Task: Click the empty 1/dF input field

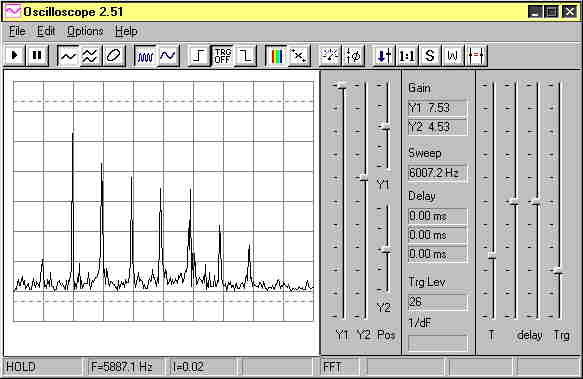Action: tap(438, 343)
